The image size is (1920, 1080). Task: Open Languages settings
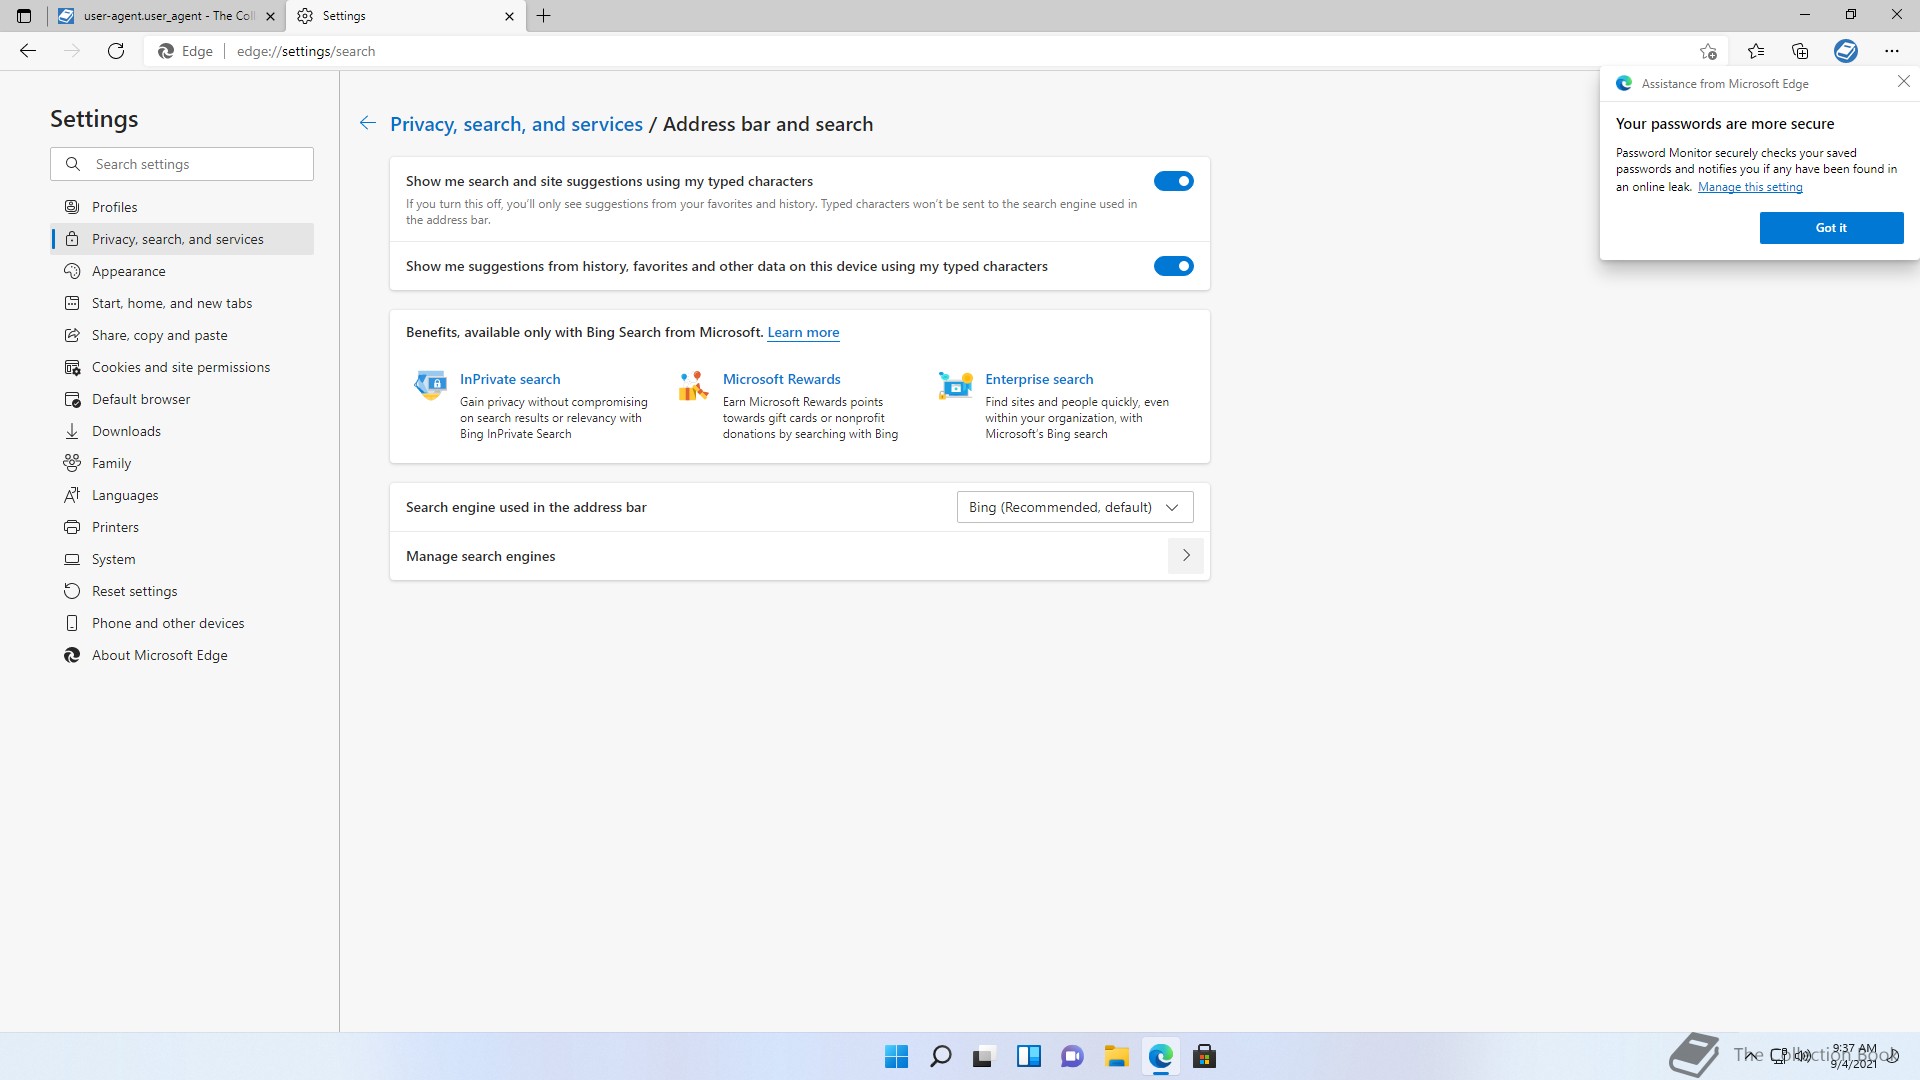tap(182, 495)
